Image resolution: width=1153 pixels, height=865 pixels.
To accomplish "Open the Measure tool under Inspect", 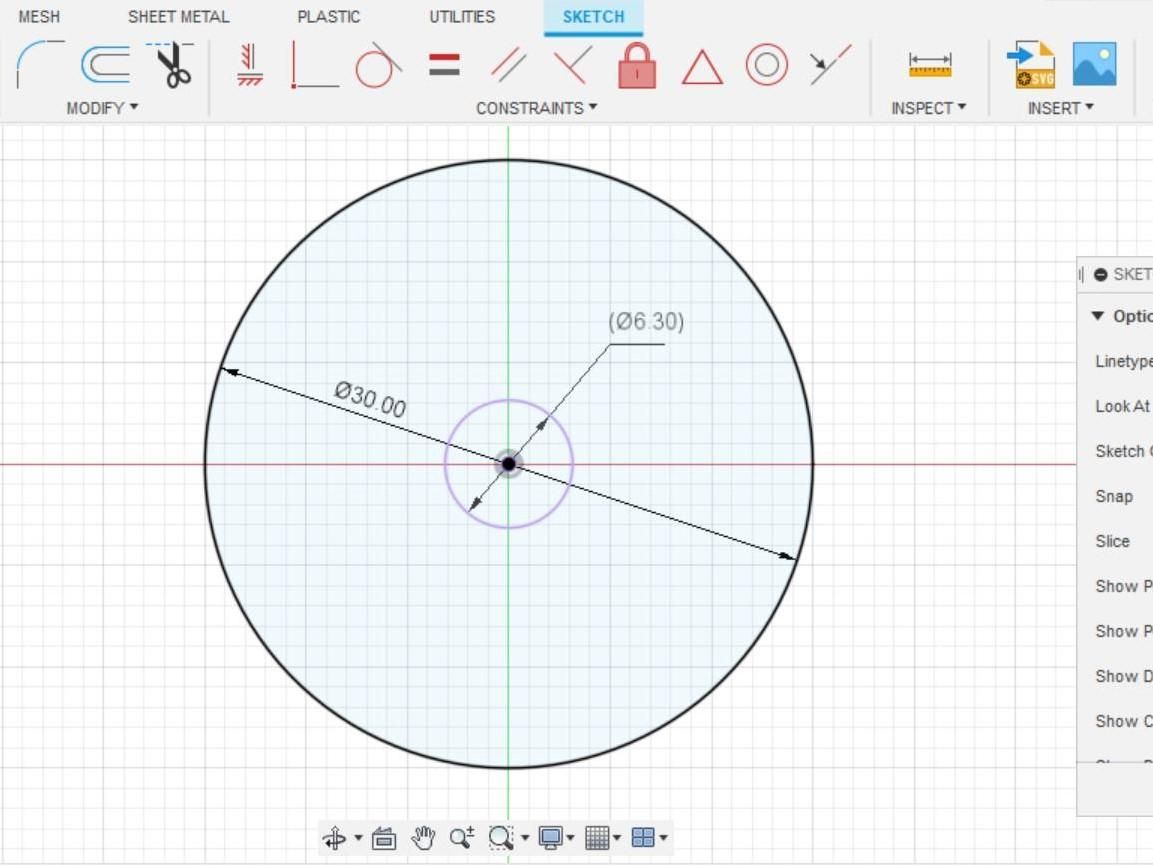I will click(928, 65).
